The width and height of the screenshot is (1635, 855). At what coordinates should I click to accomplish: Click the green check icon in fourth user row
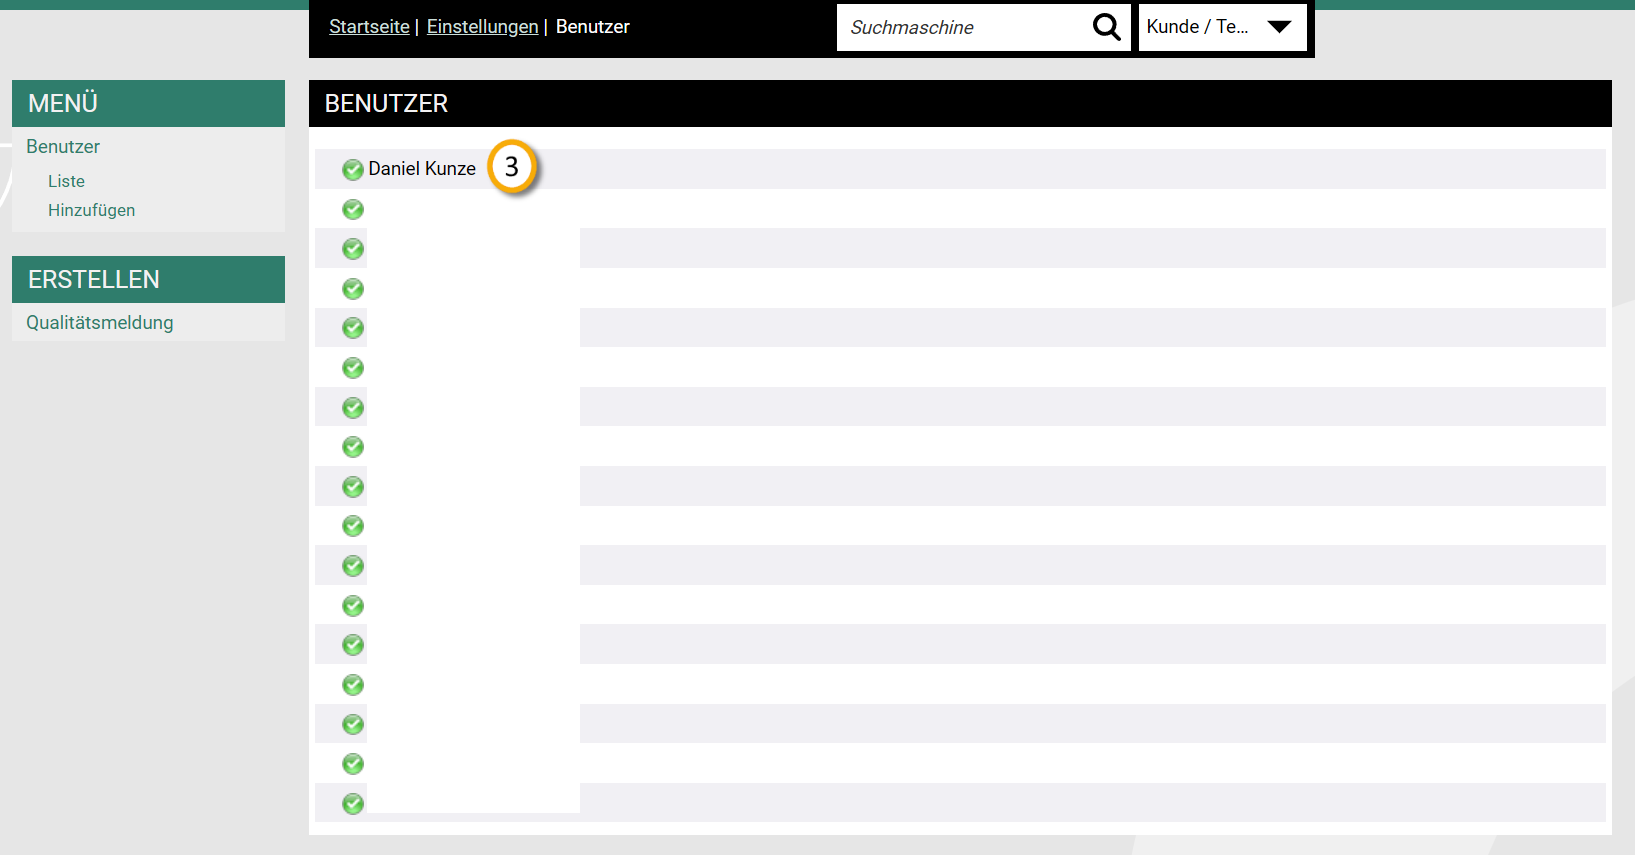[x=353, y=289]
